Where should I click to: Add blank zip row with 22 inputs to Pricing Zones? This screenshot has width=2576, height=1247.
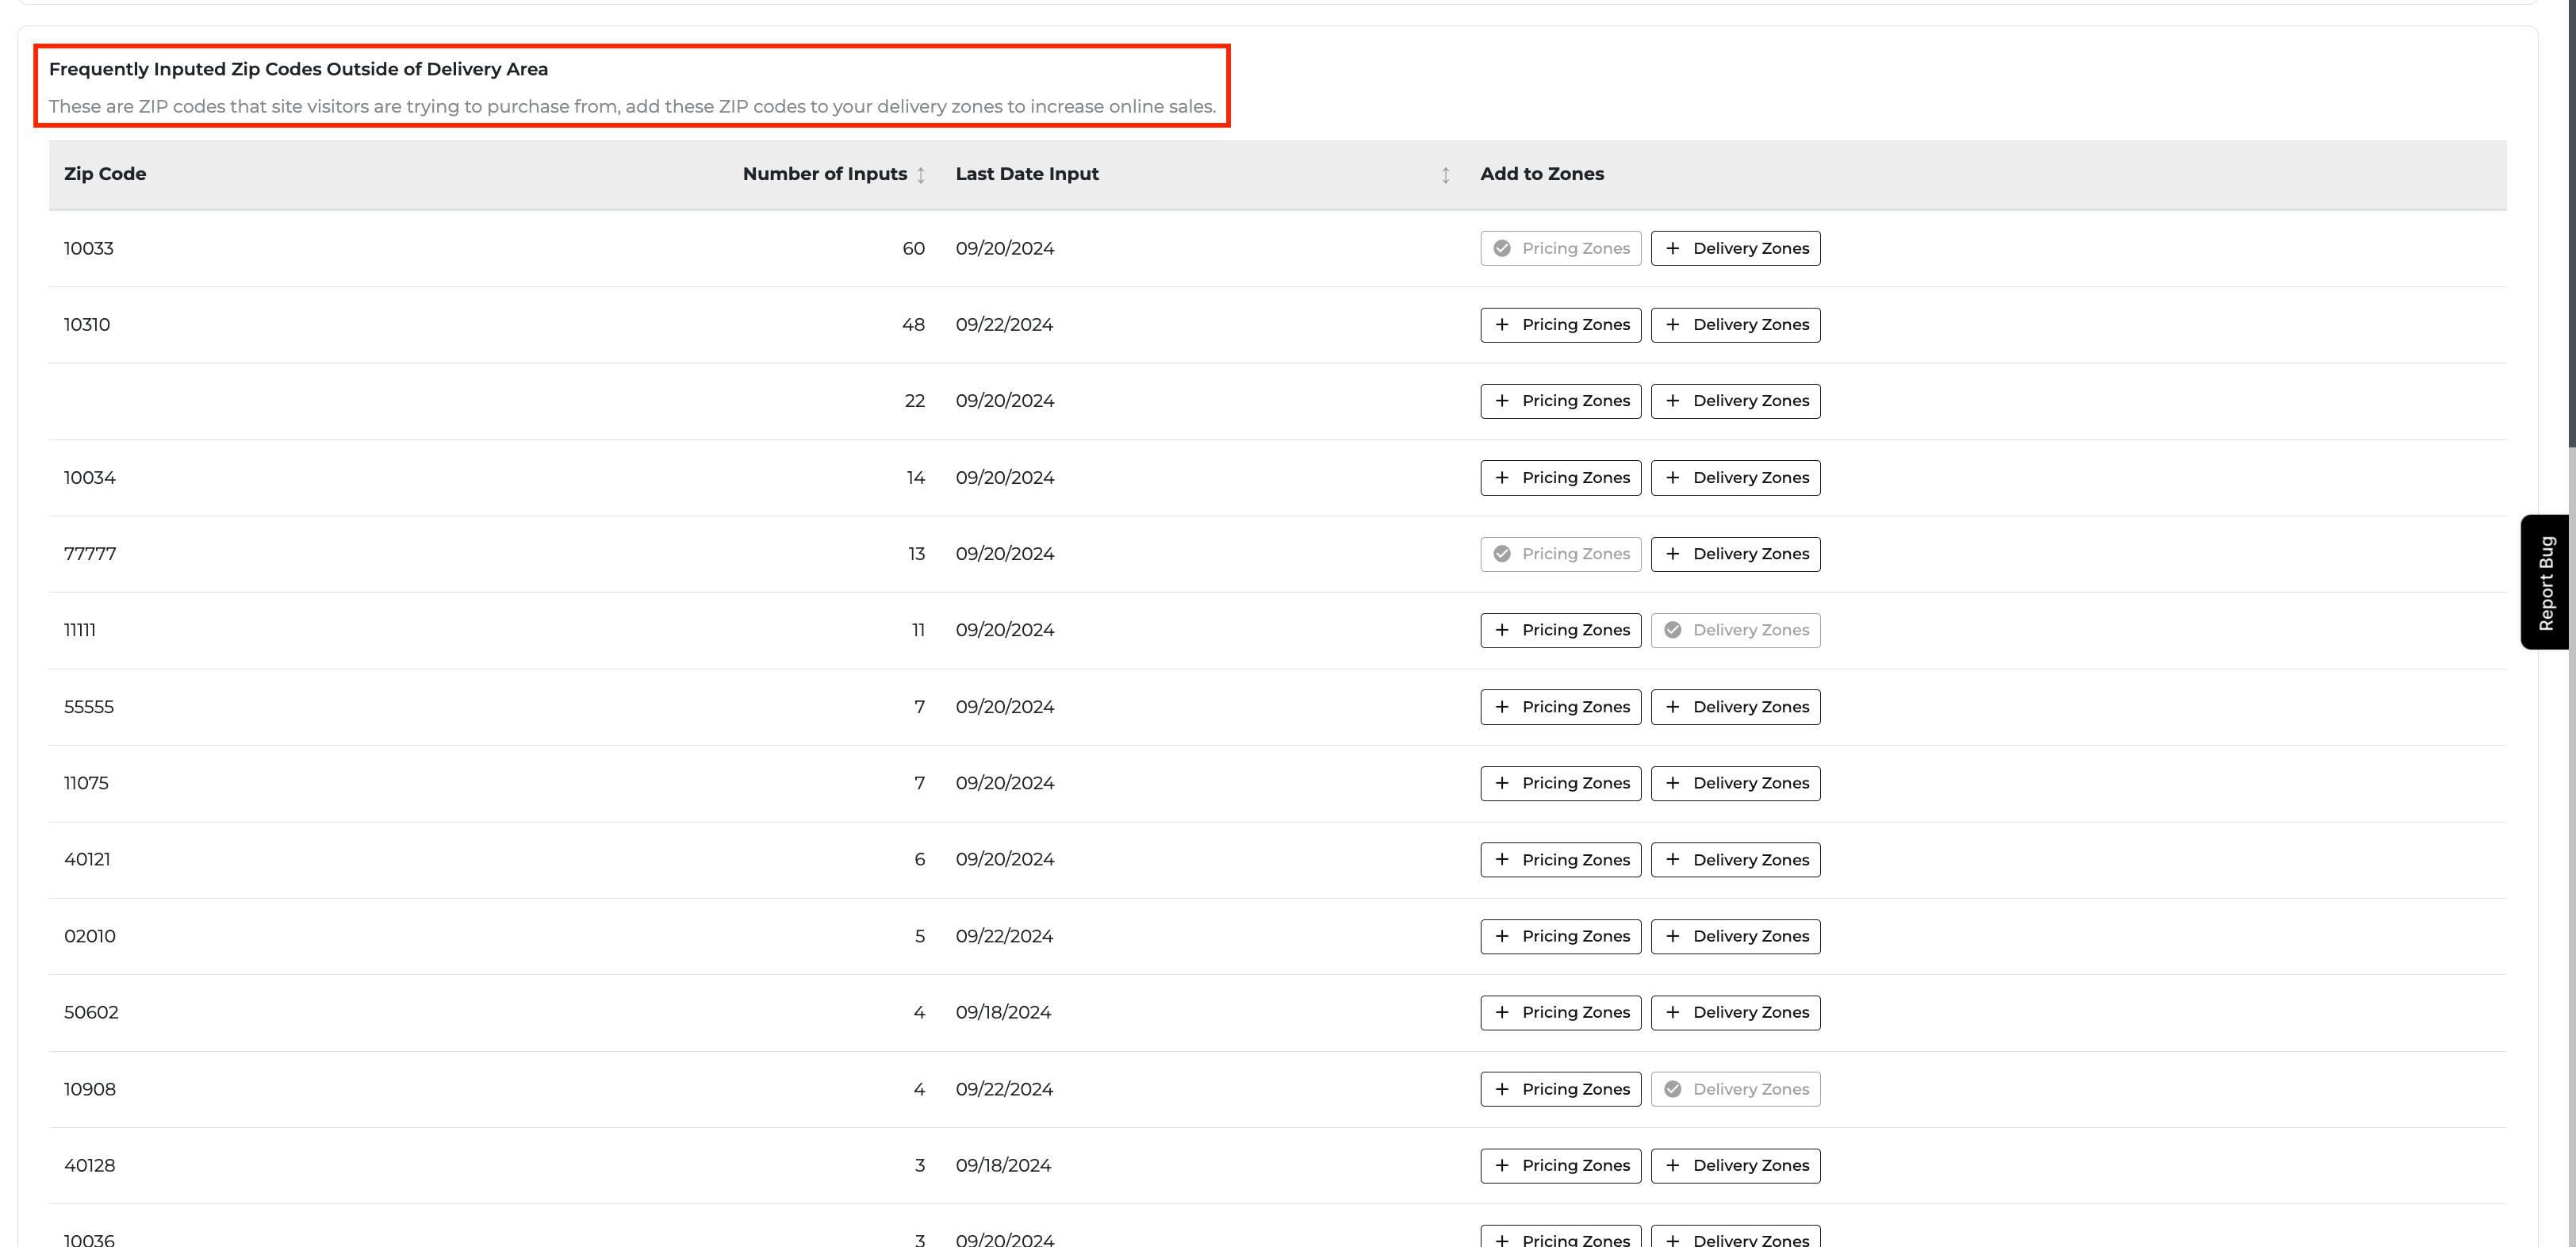tap(1560, 401)
